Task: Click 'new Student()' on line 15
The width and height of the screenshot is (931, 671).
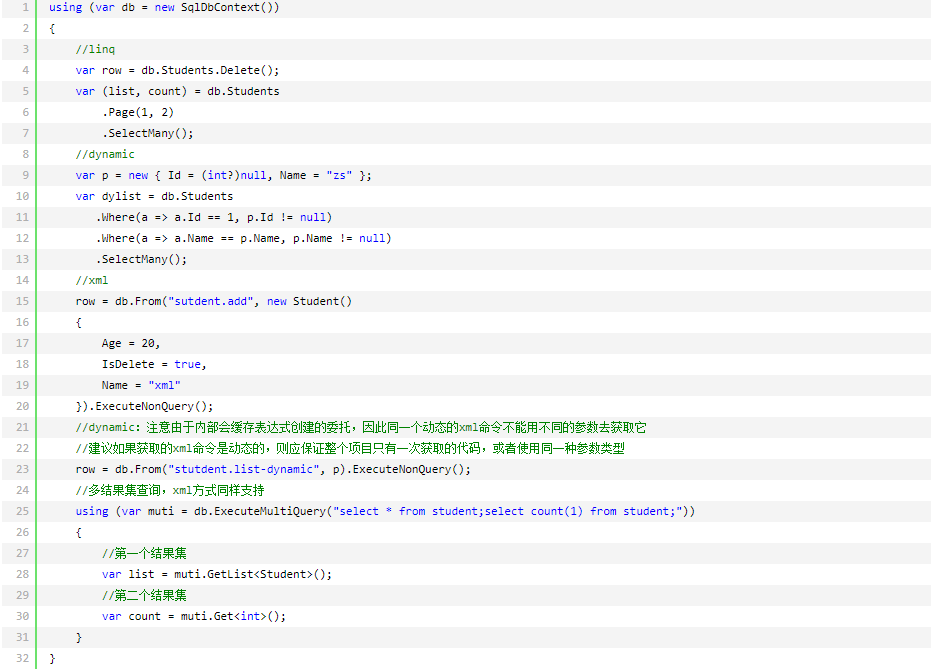Action: point(309,302)
